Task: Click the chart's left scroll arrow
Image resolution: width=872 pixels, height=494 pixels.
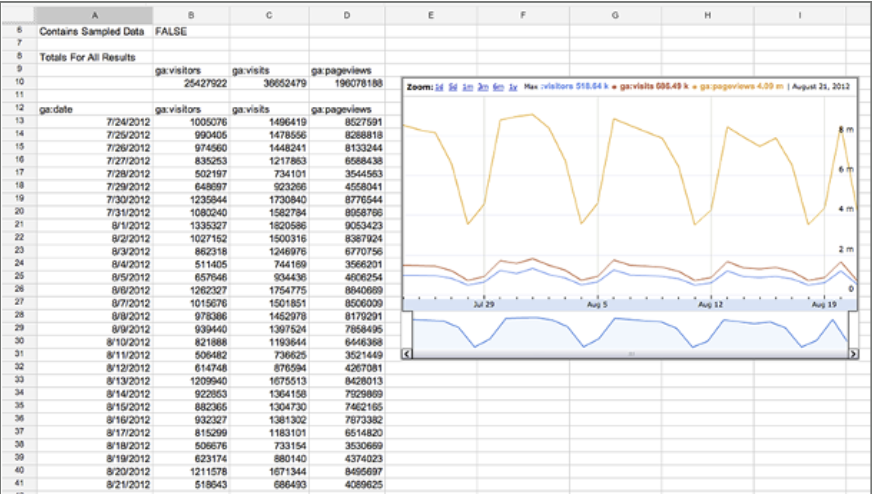Action: tap(407, 354)
